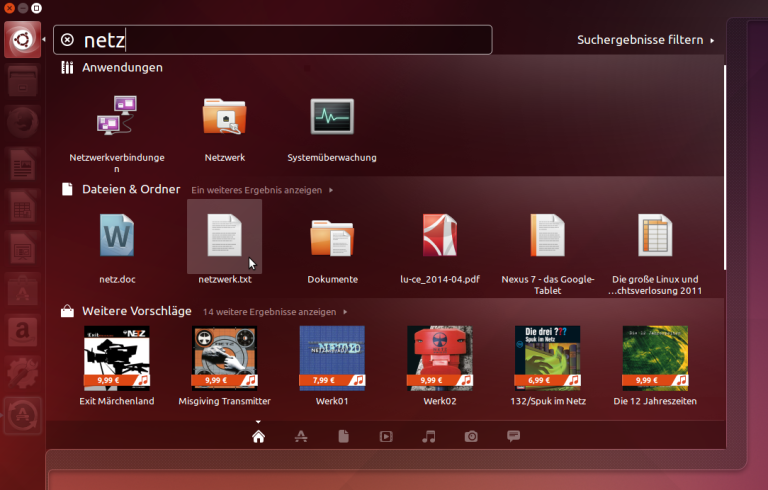Click the Anwendungen category header
This screenshot has height=490, width=768.
tap(112, 68)
